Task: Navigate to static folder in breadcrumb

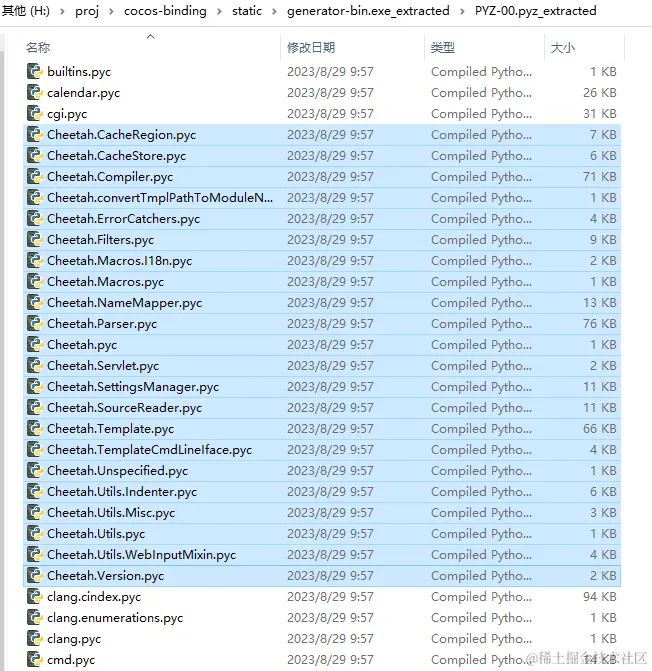Action: point(247,11)
